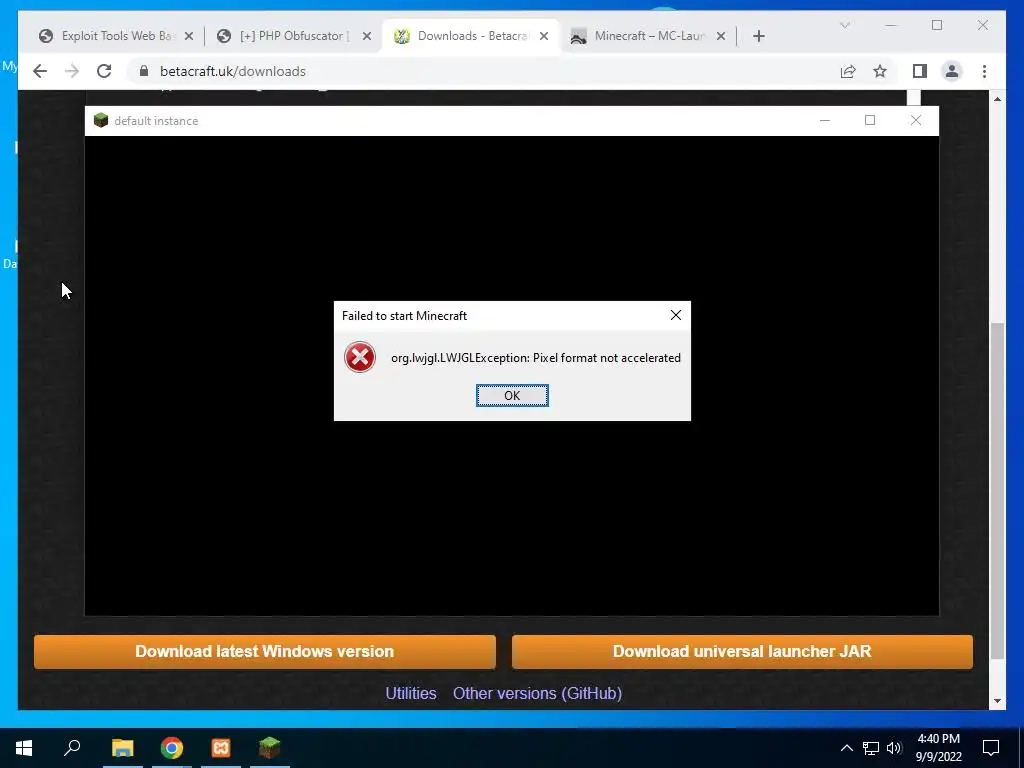Open the Other versions (GitHub) link
This screenshot has height=768, width=1024.
(x=537, y=693)
